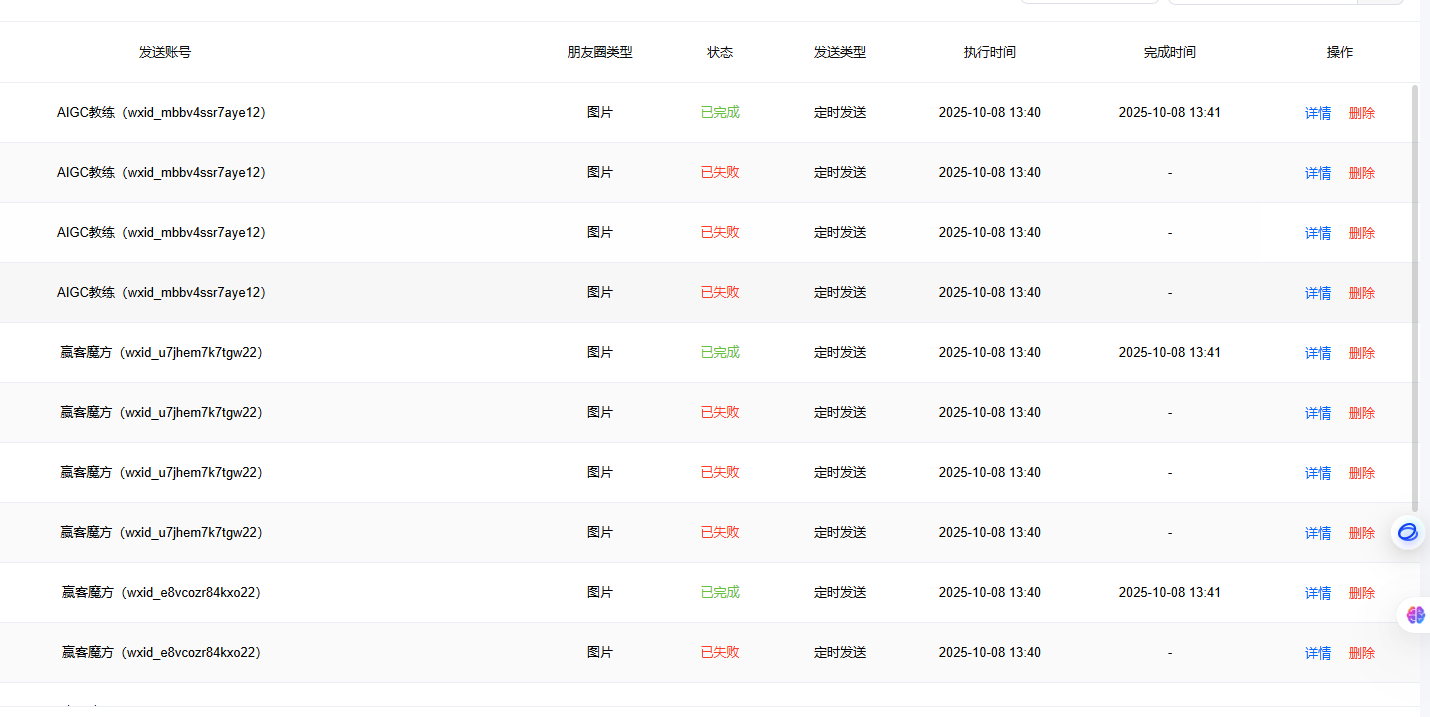Select account cell of completed wxid_u7jhem7k7tgw22 row
Viewport: 1430px width, 717px height.
point(161,352)
